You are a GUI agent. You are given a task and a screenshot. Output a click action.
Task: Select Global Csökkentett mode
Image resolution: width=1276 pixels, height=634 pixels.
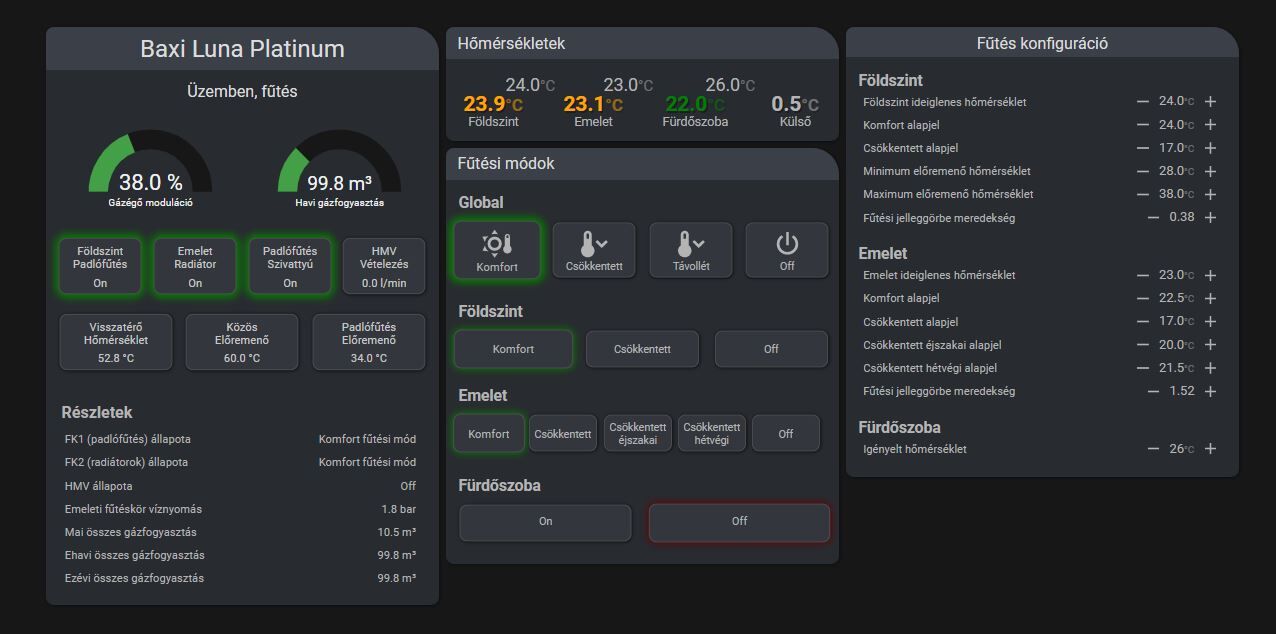tap(594, 250)
